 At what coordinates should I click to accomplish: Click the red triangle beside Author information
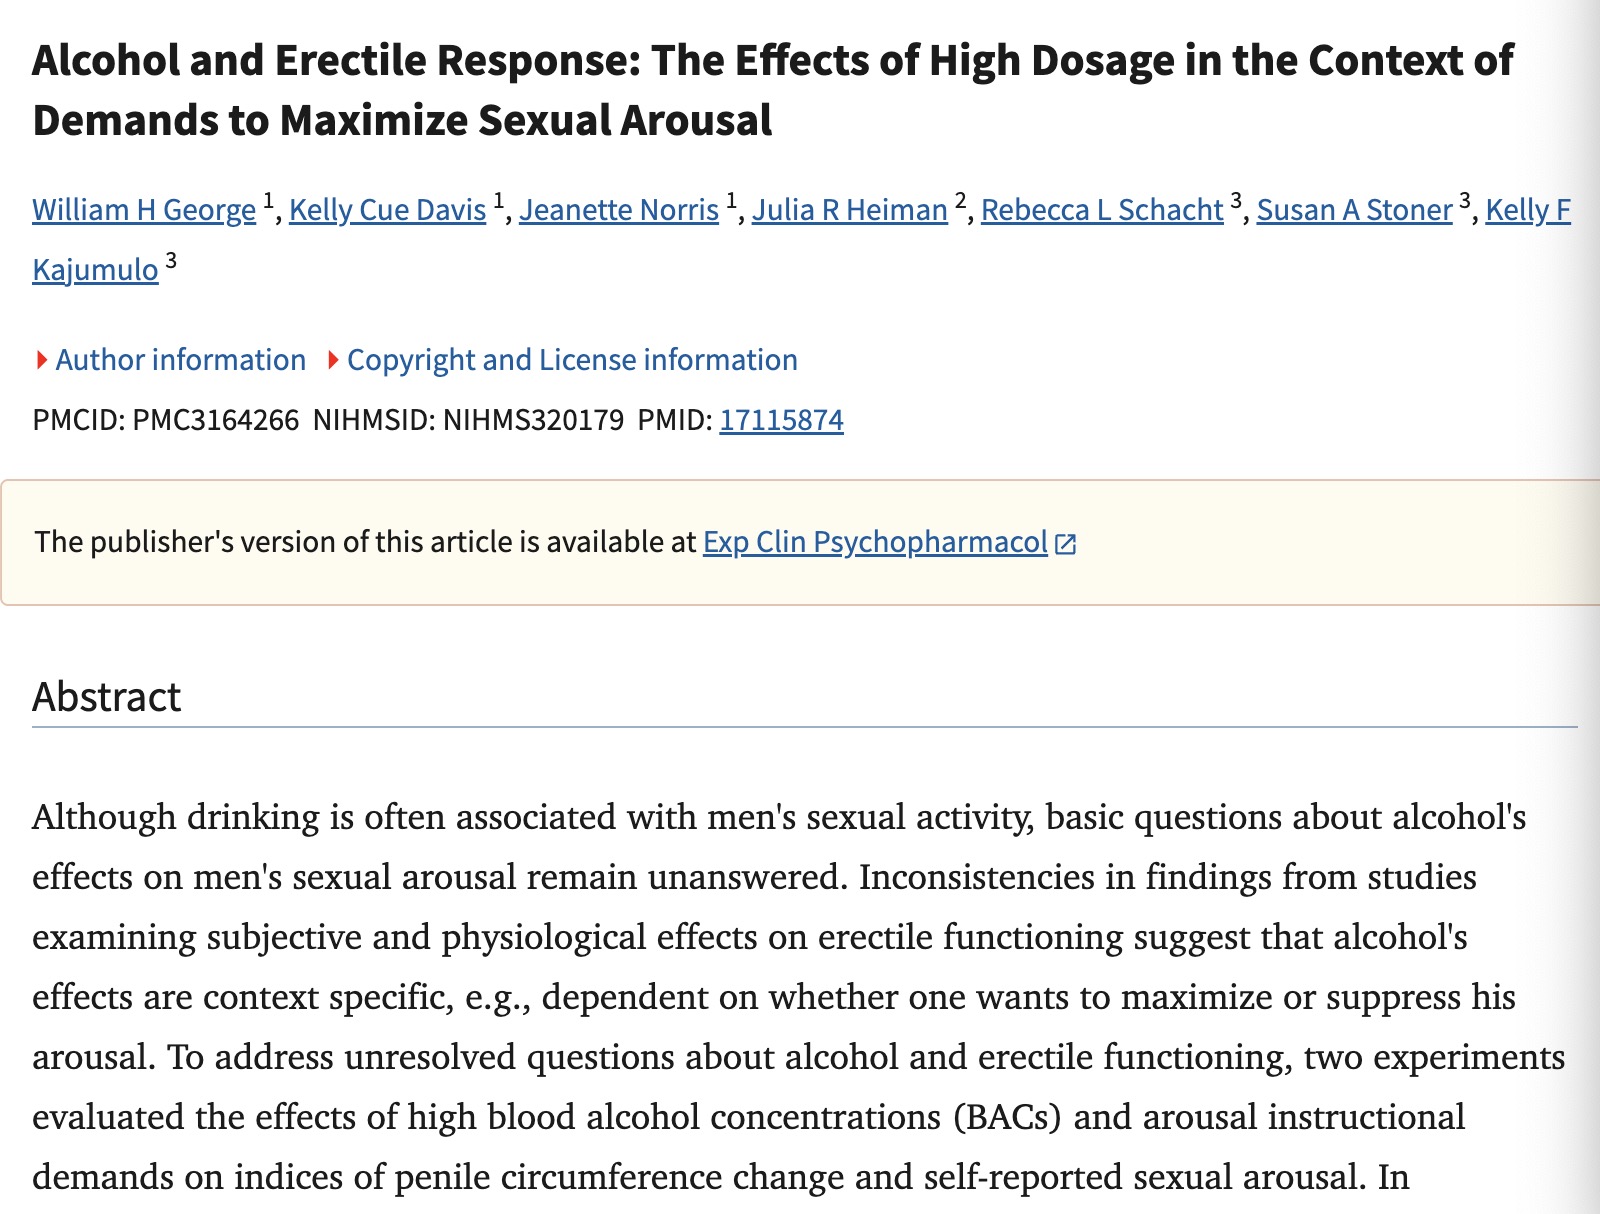pos(41,360)
